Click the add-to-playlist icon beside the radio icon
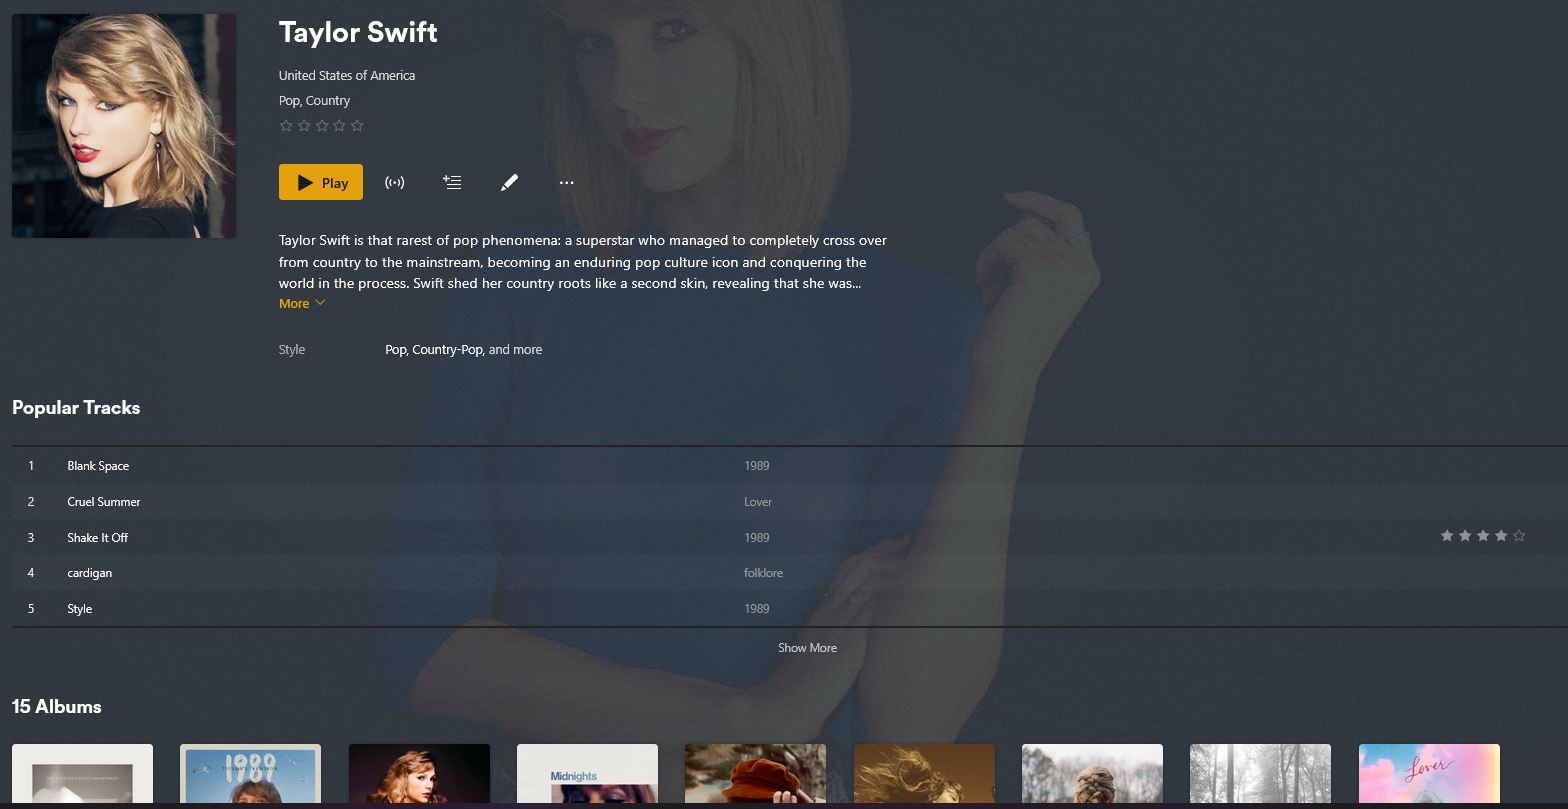The height and width of the screenshot is (809, 1568). [x=452, y=182]
